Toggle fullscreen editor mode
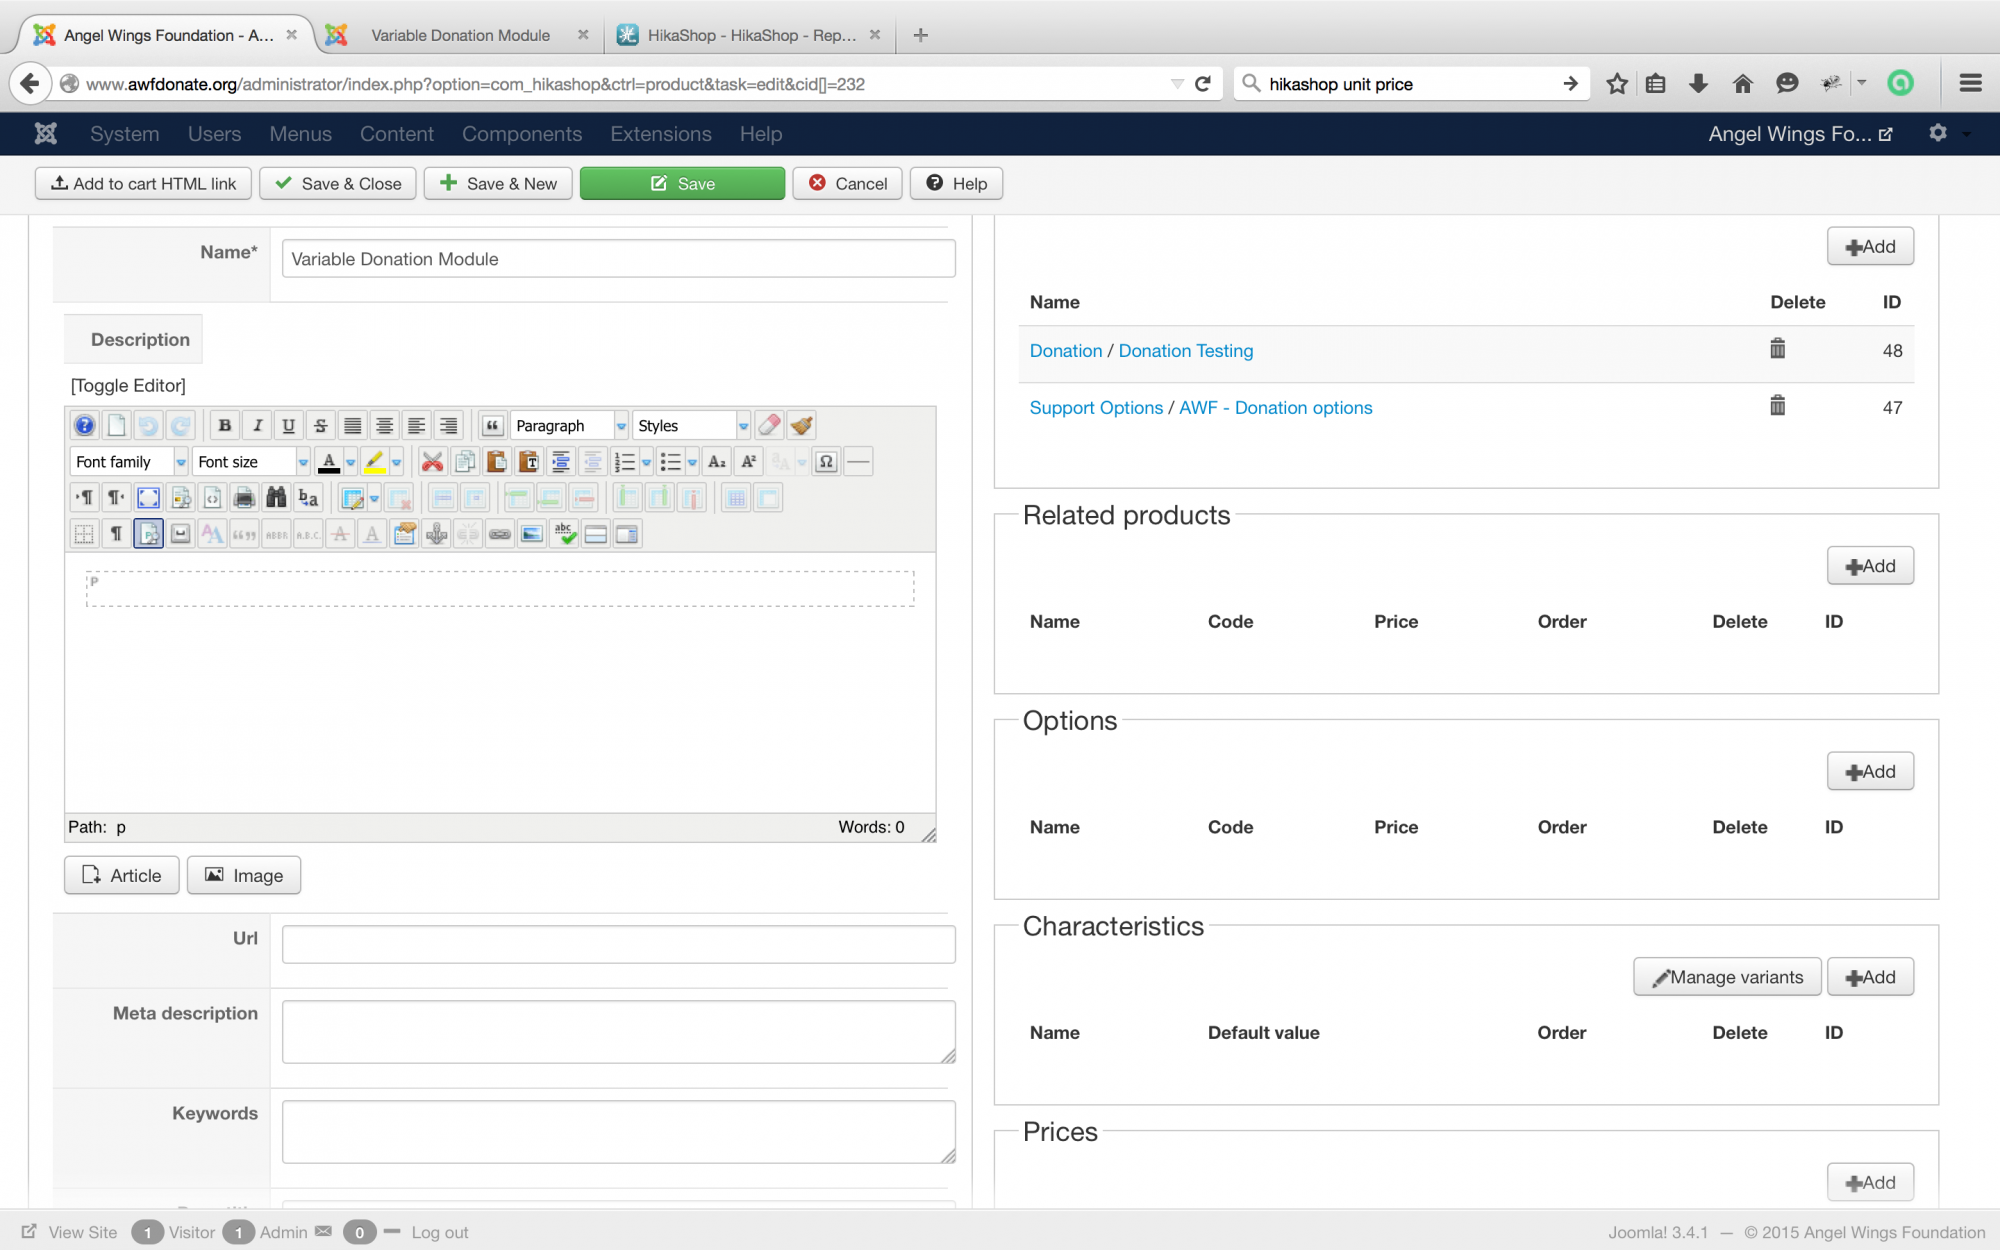 click(148, 498)
